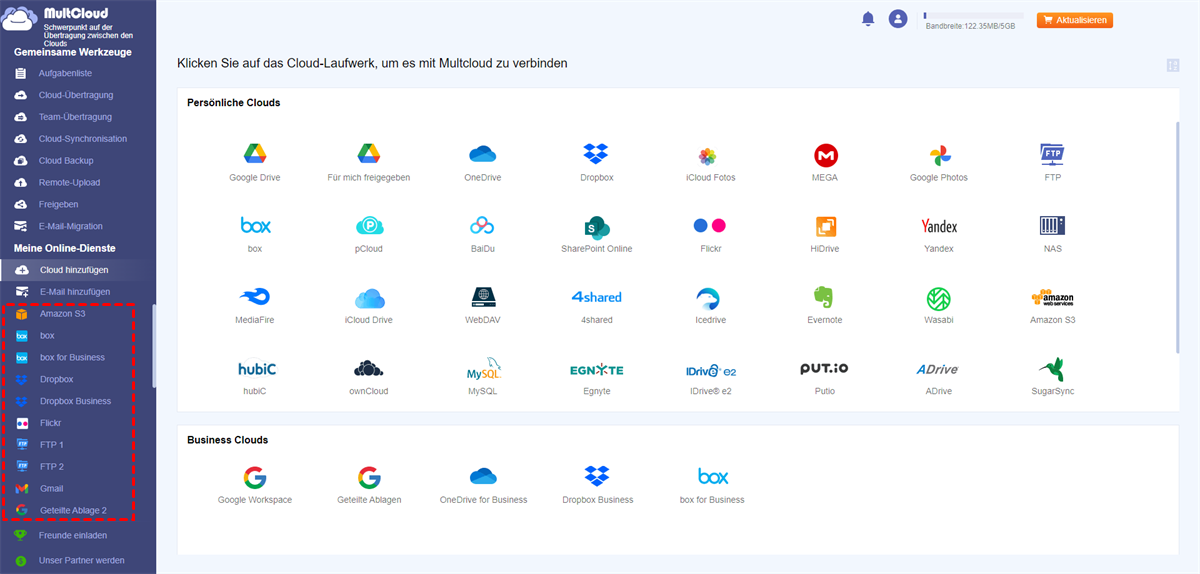This screenshot has height=574, width=1200.
Task: Select Geteilte Ablagen under Business Clouds
Action: [x=369, y=486]
